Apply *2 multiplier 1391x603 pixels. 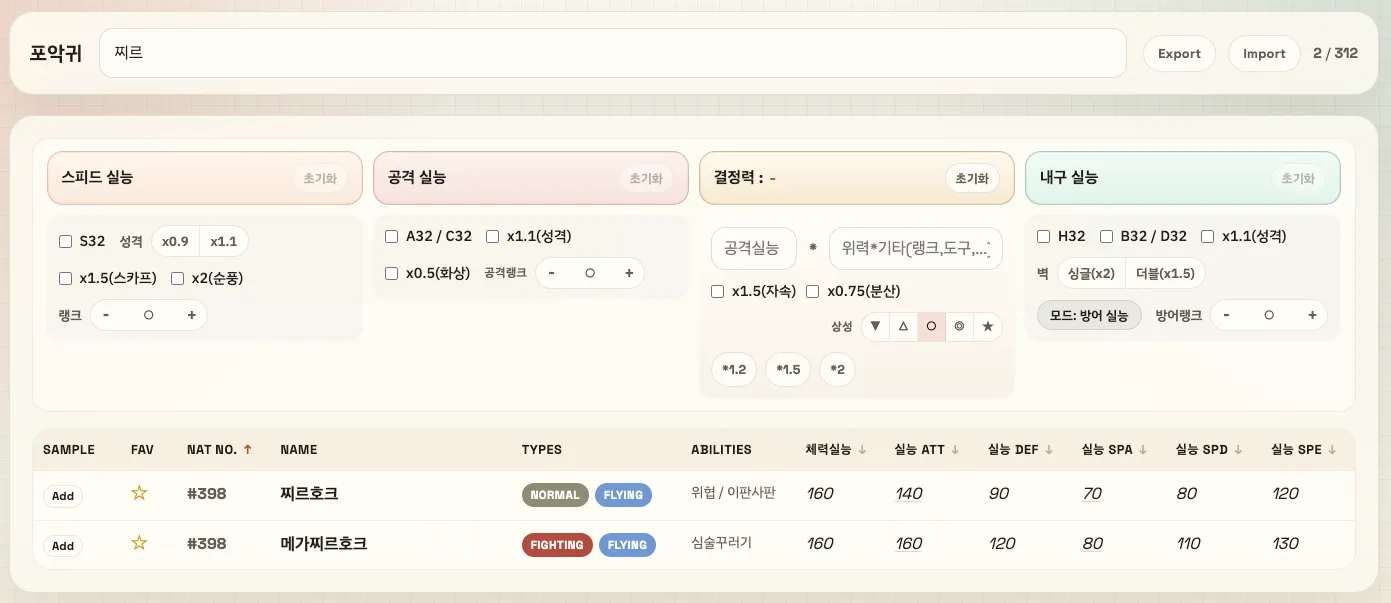pos(837,369)
